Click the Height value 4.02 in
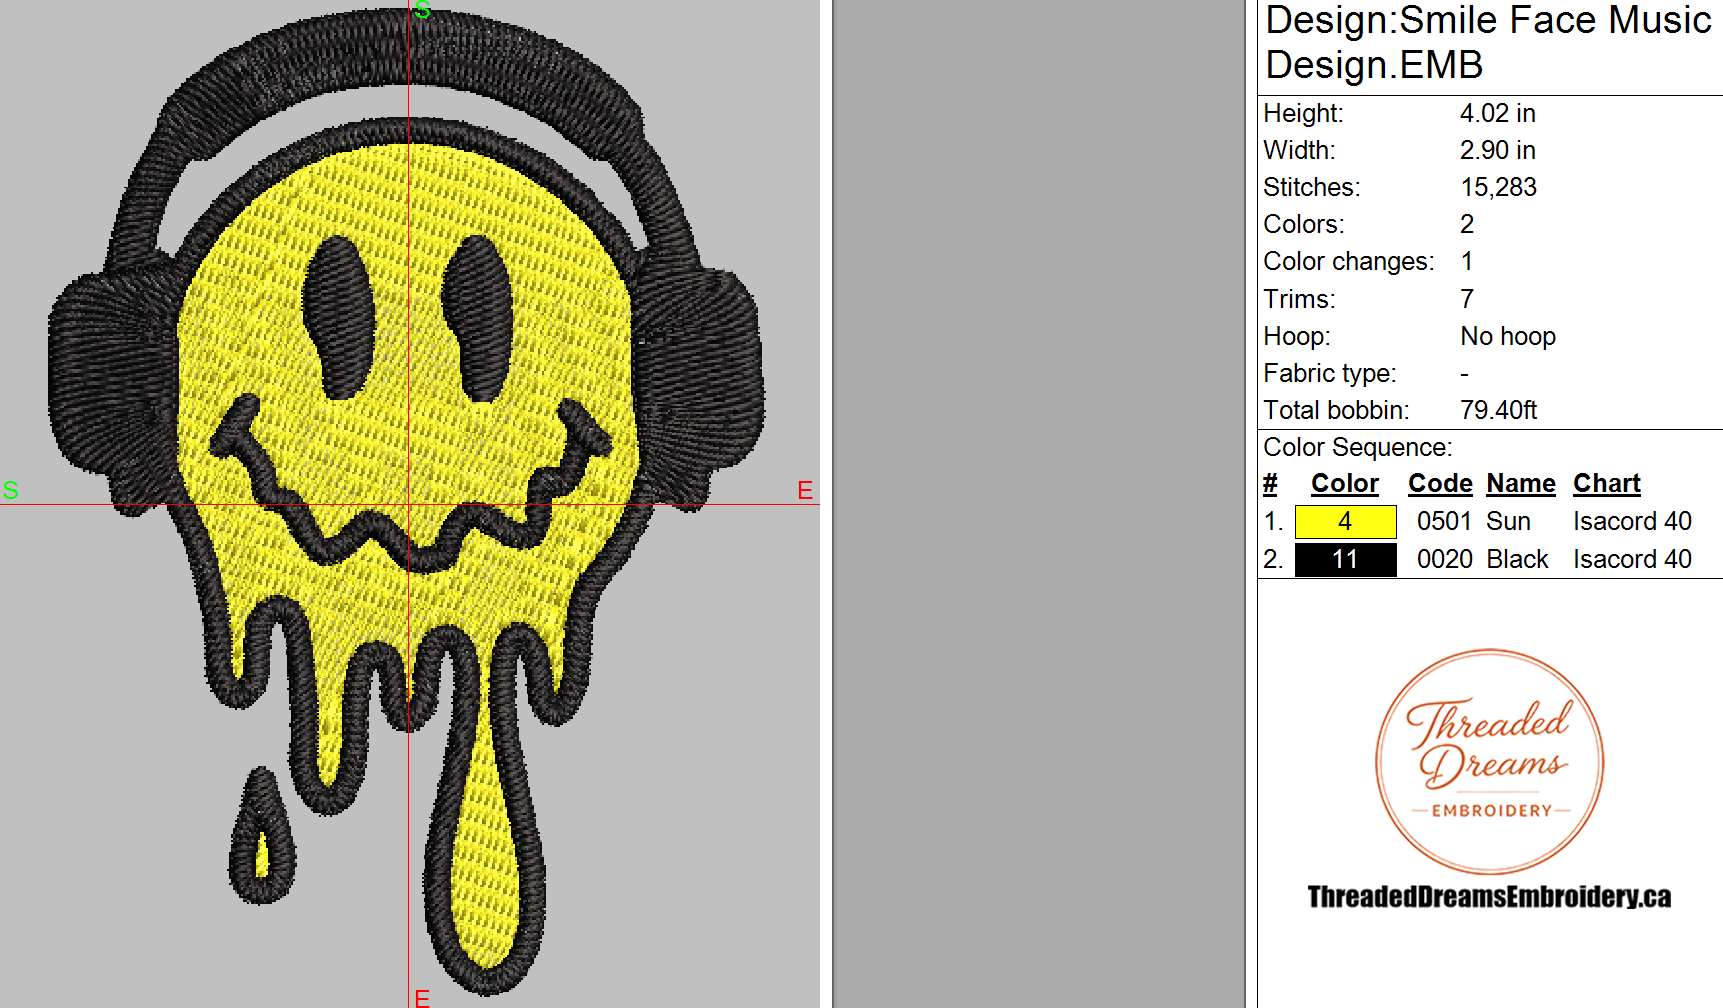 pyautogui.click(x=1497, y=114)
